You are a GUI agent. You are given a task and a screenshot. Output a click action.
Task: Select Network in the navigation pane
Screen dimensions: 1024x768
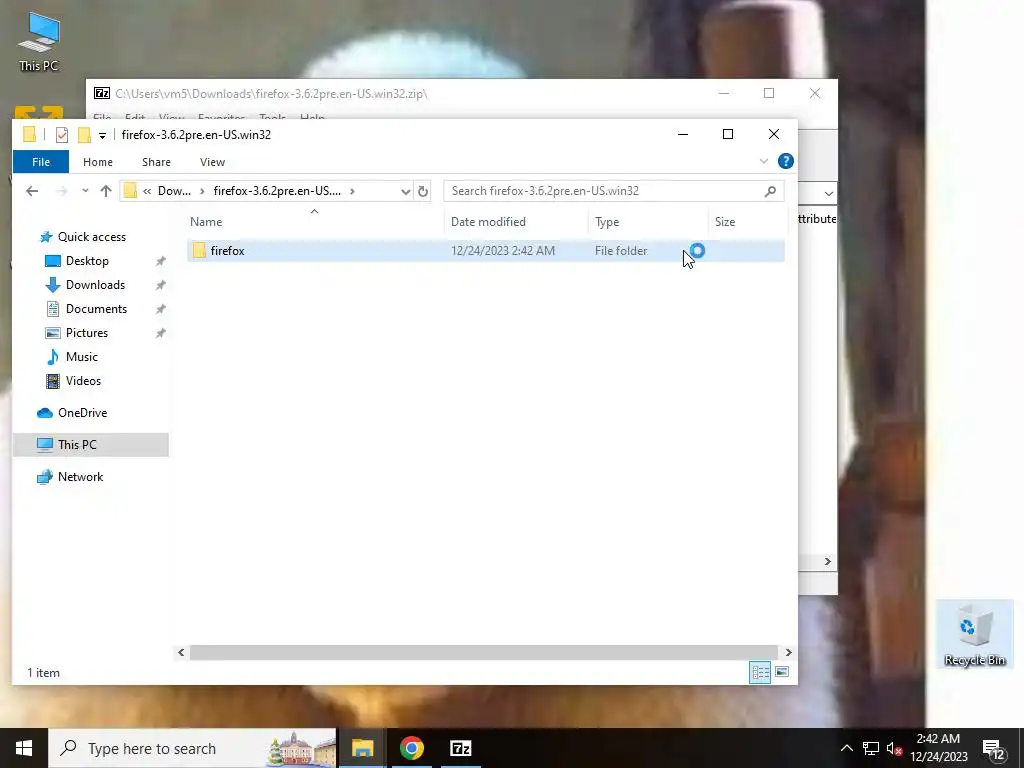click(80, 477)
